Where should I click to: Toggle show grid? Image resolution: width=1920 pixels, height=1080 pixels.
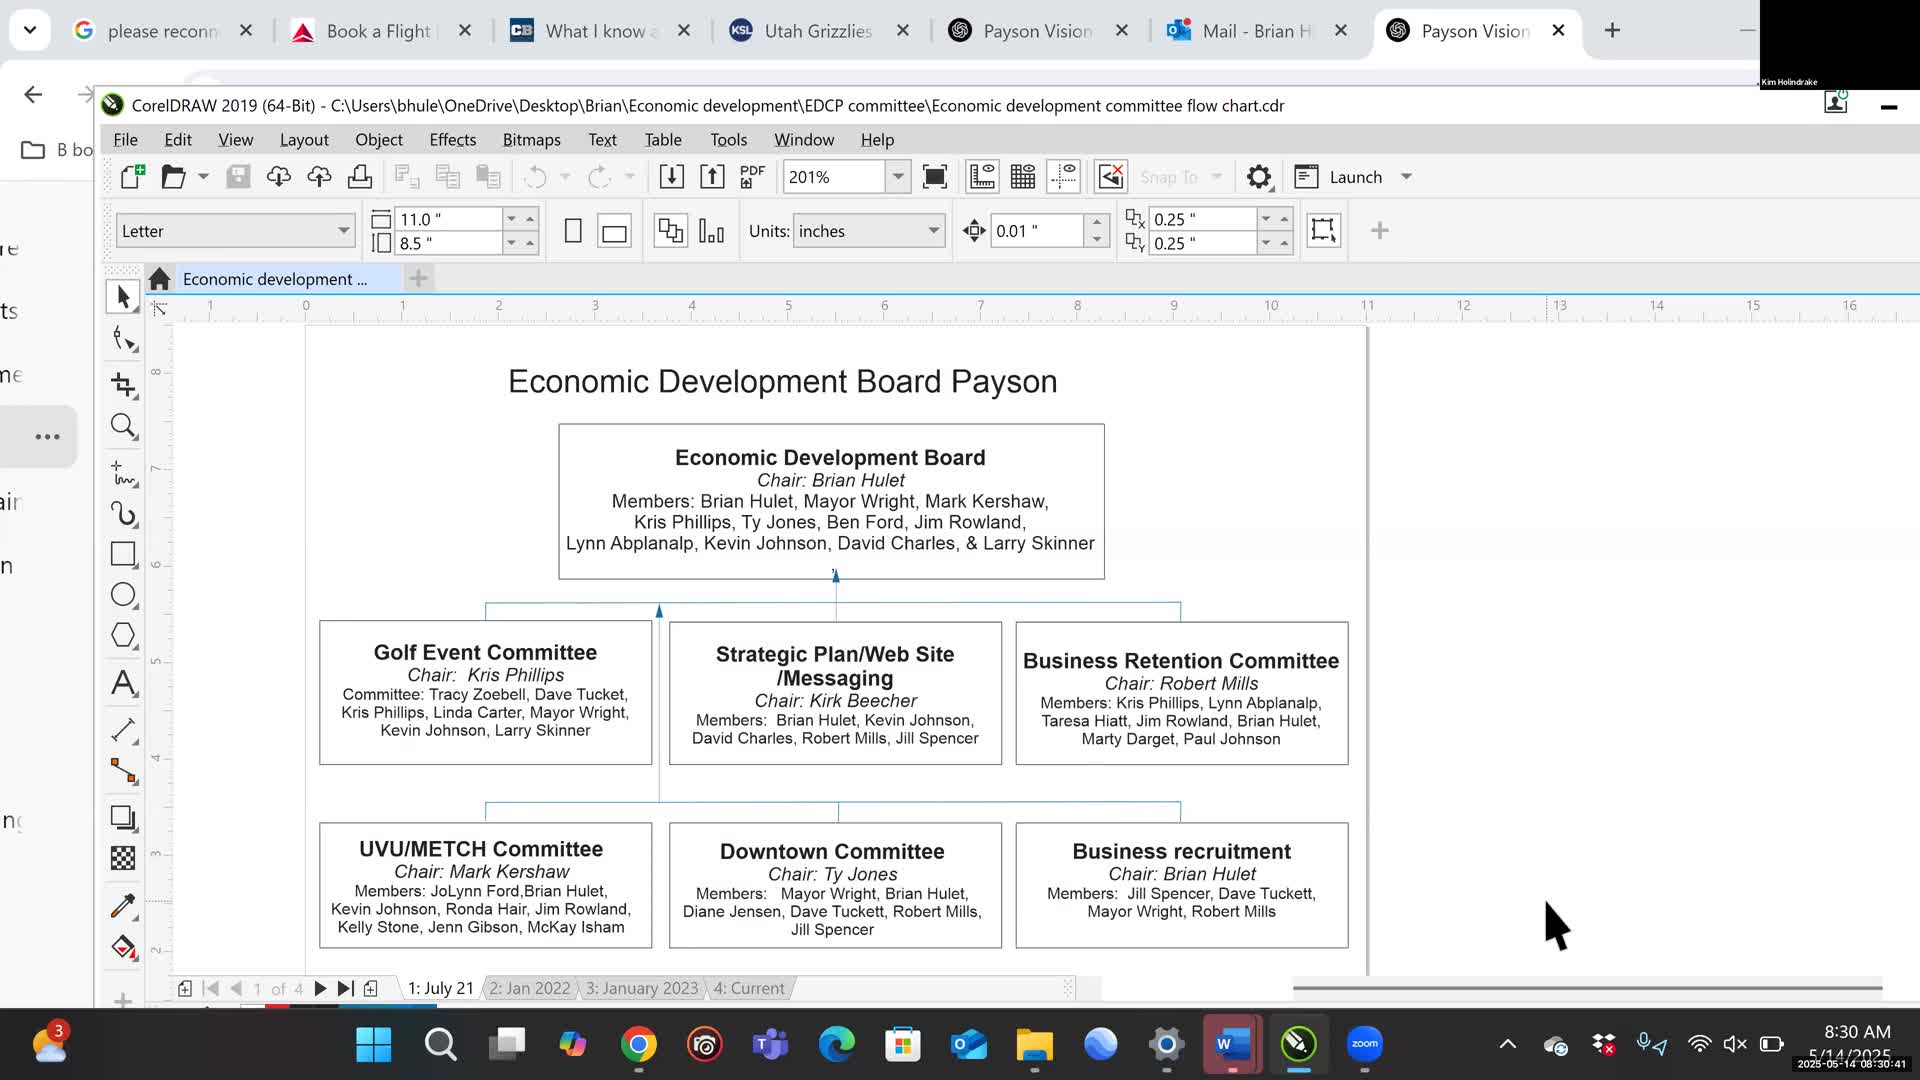[x=1023, y=177]
